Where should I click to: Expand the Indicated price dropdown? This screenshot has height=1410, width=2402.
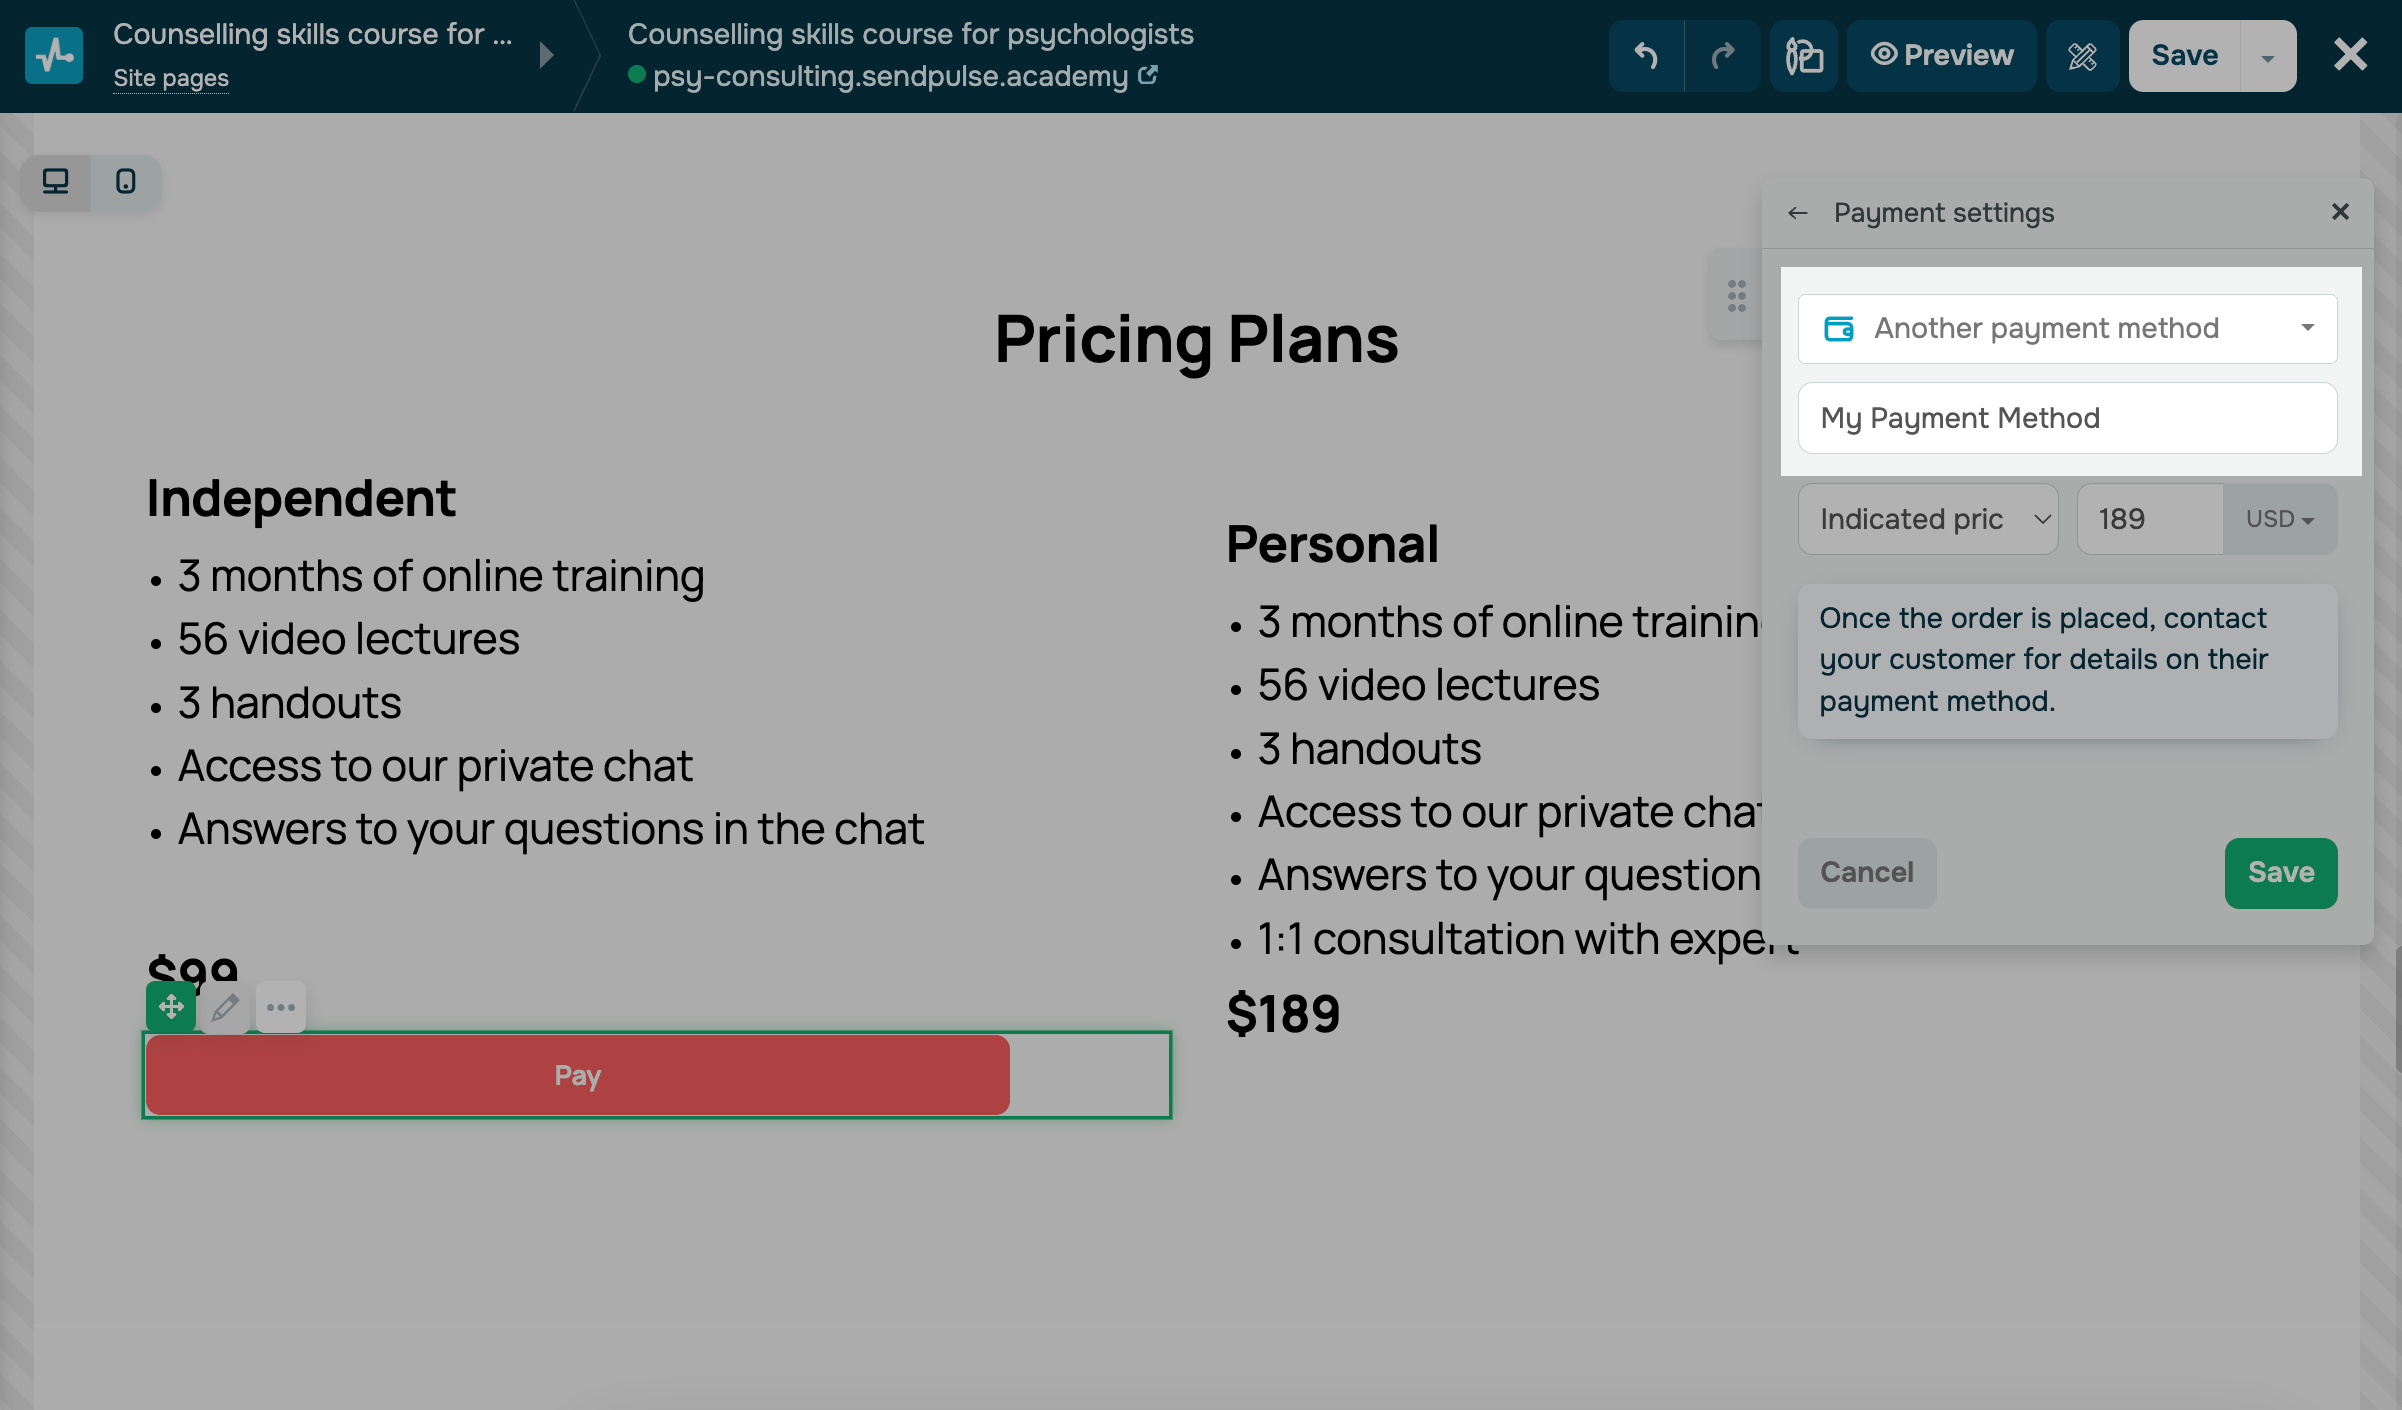point(1927,519)
